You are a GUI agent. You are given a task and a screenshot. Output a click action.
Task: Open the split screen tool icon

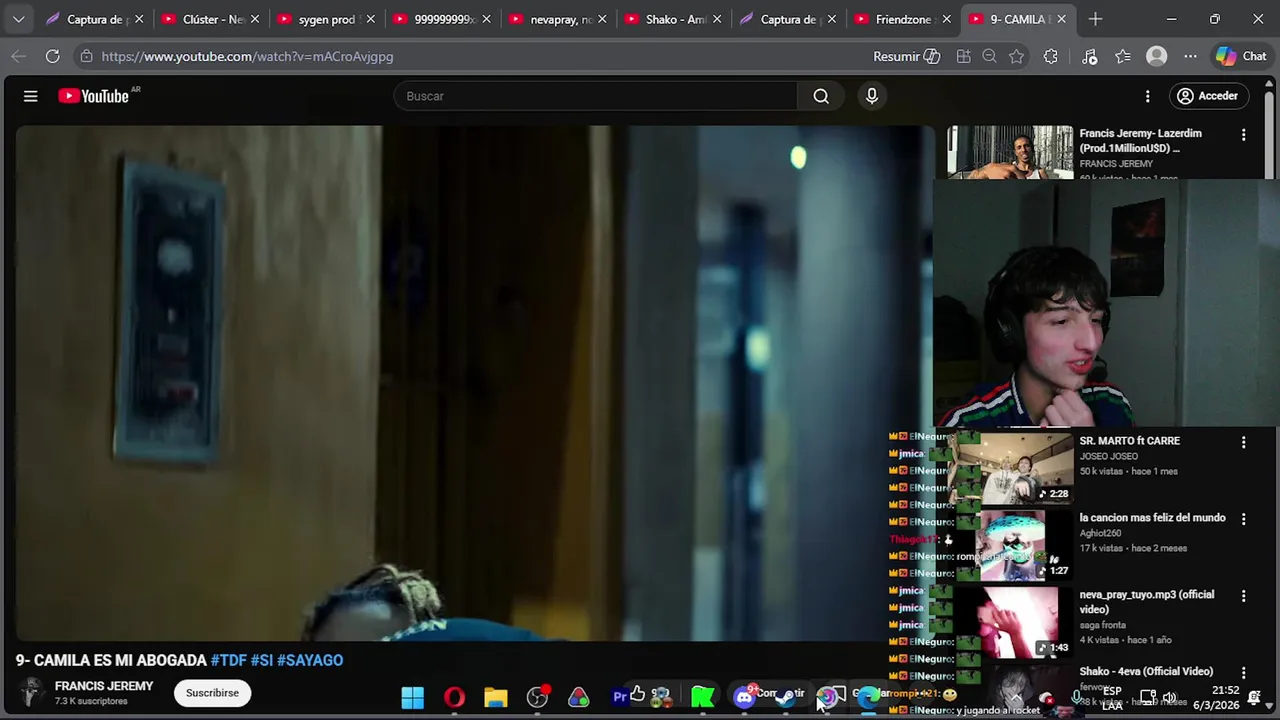tap(963, 56)
